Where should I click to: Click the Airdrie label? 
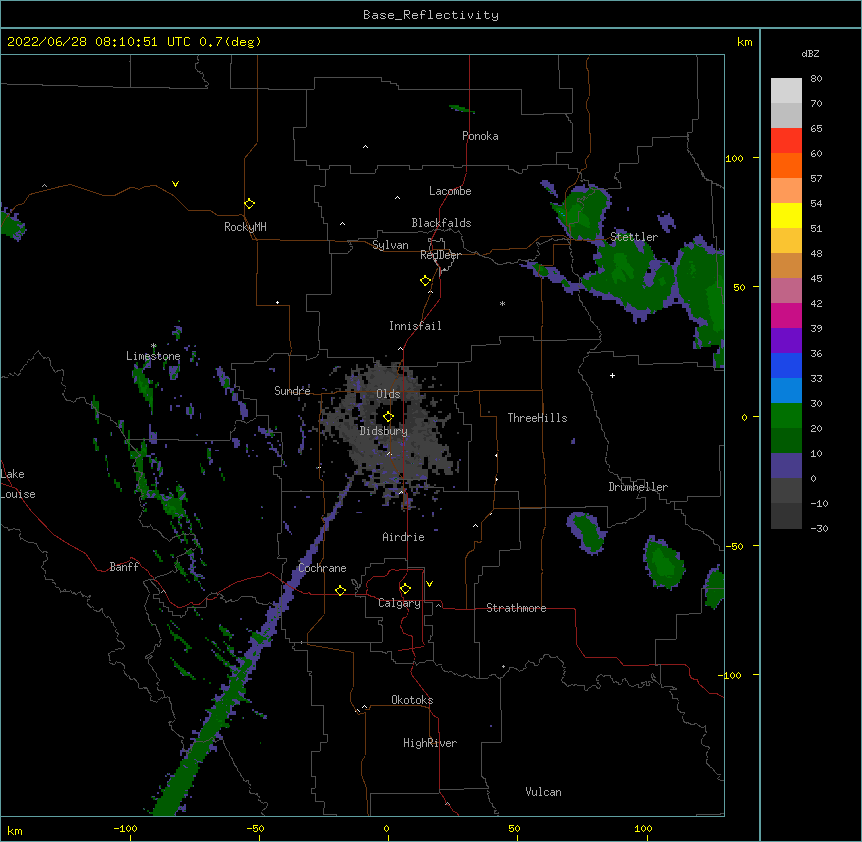click(403, 537)
